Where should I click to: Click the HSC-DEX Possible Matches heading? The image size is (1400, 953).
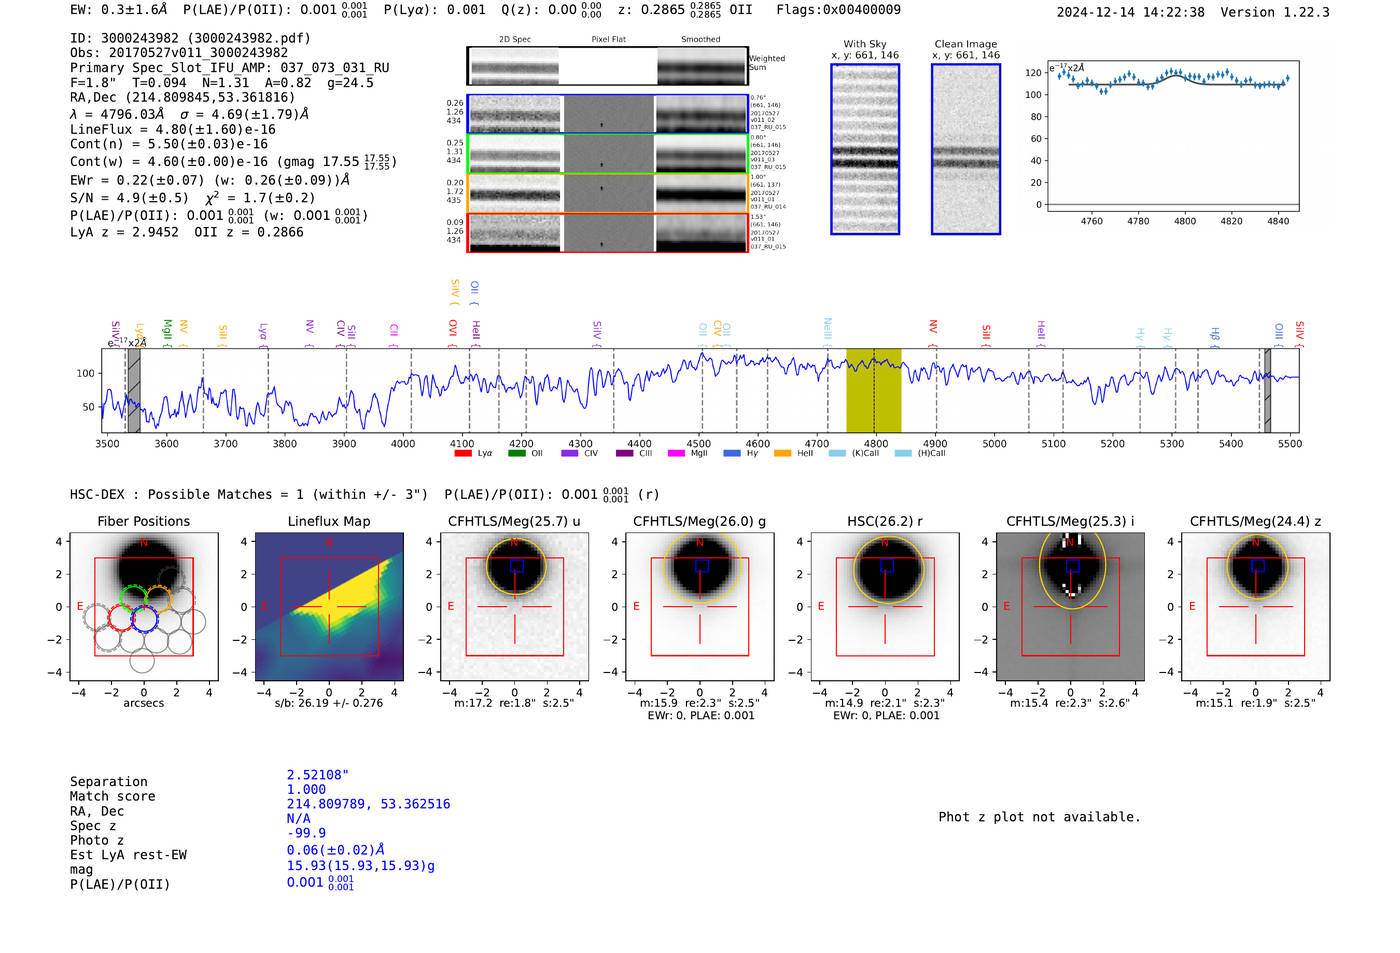point(249,494)
